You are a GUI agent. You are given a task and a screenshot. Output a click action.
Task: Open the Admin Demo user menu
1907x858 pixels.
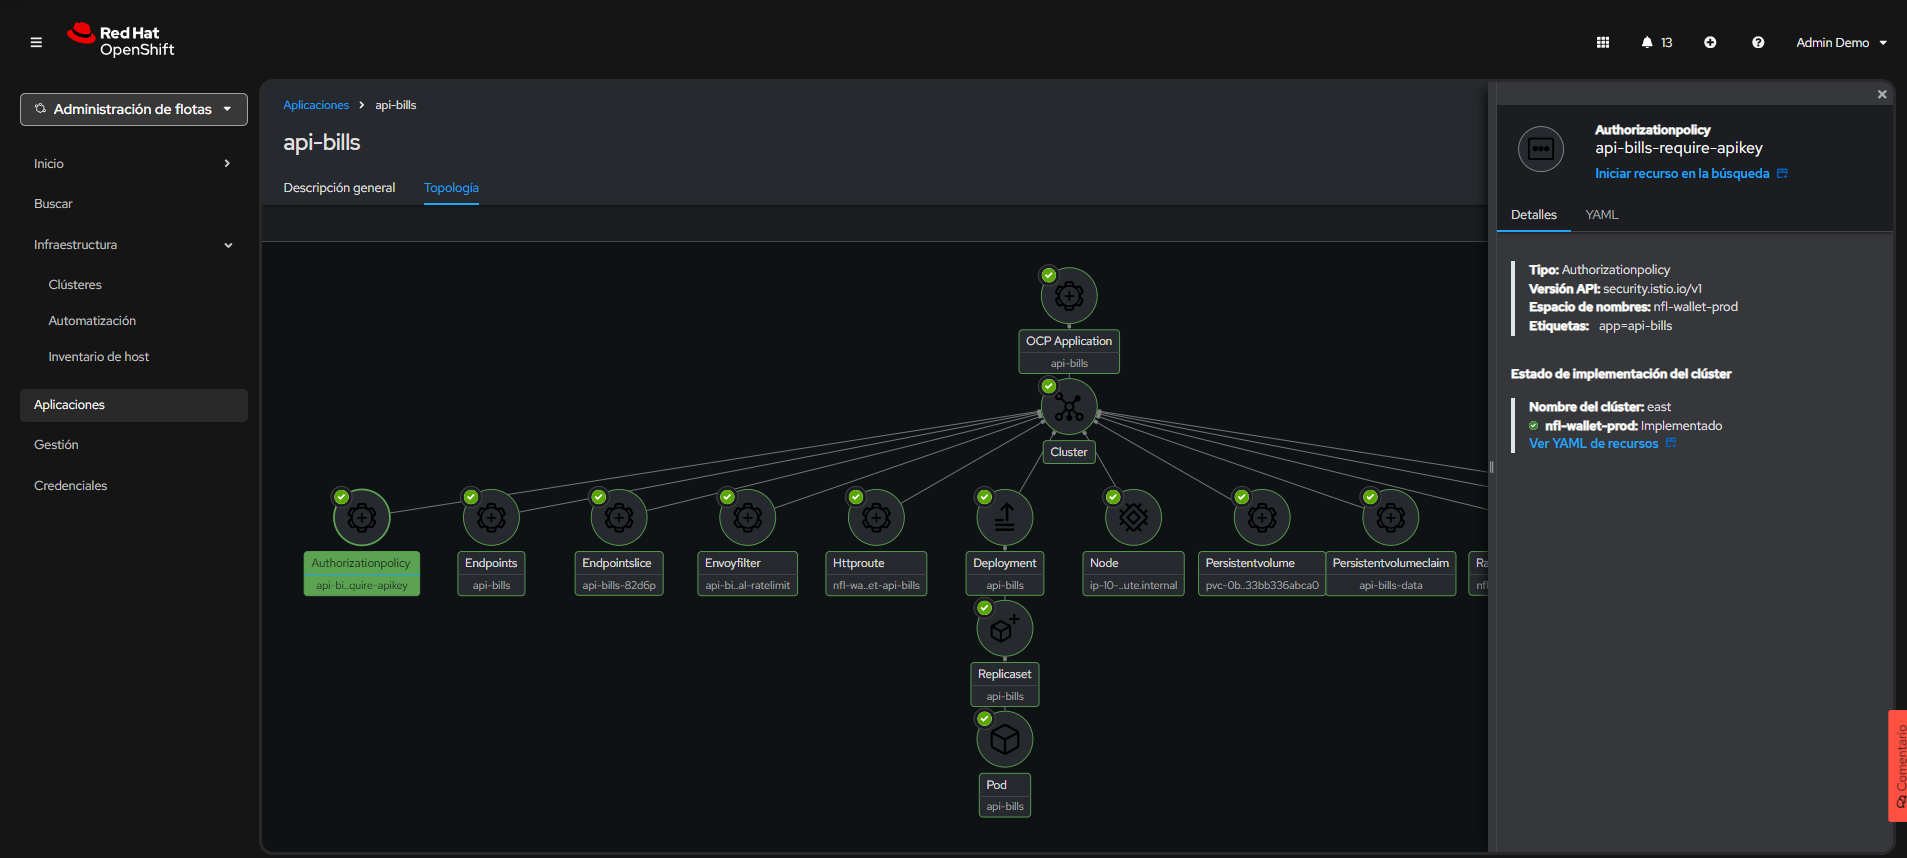coord(1841,42)
